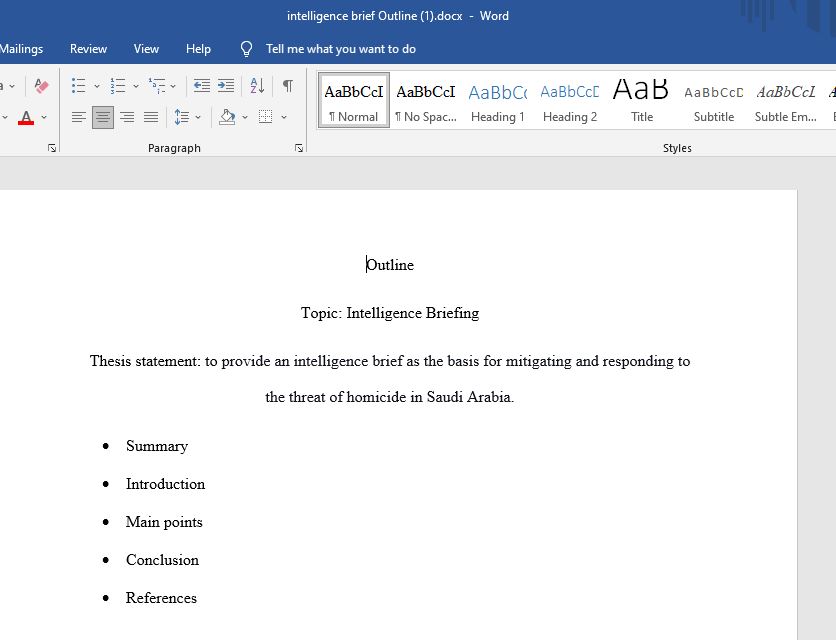Open the View ribbon tab
The width and height of the screenshot is (836, 640).
coord(146,48)
